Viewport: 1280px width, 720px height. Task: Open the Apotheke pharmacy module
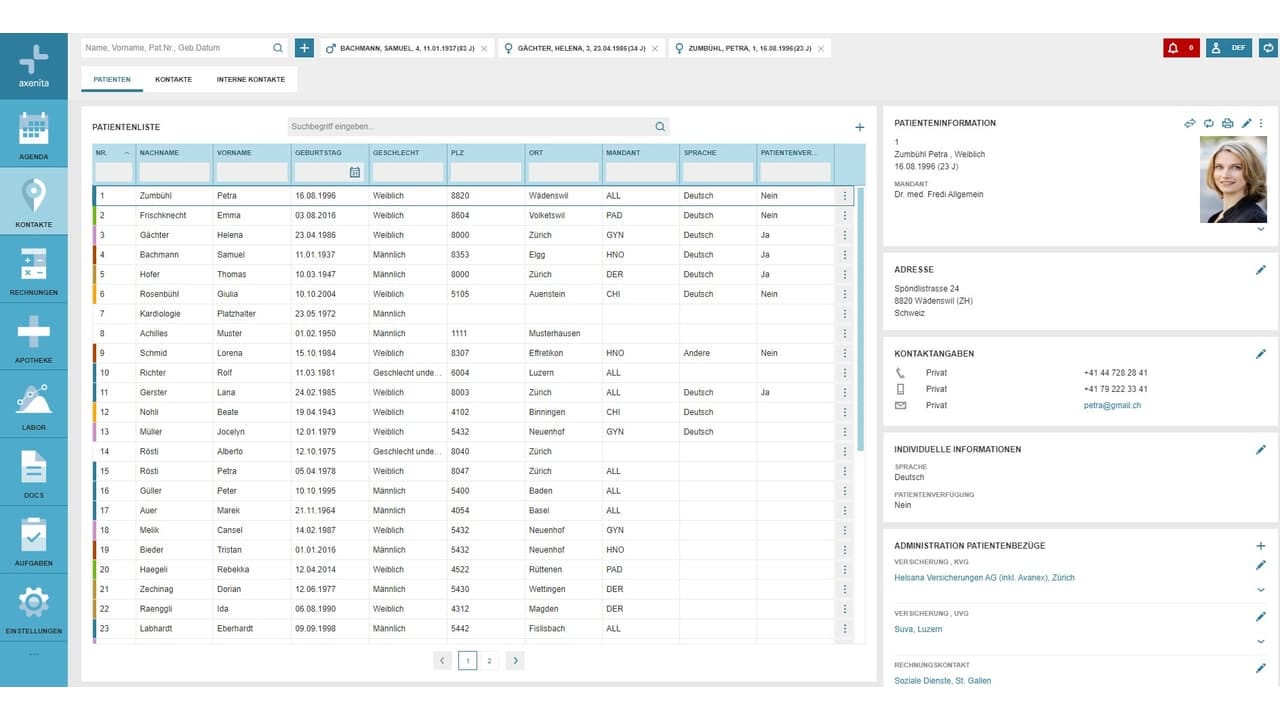(33, 337)
